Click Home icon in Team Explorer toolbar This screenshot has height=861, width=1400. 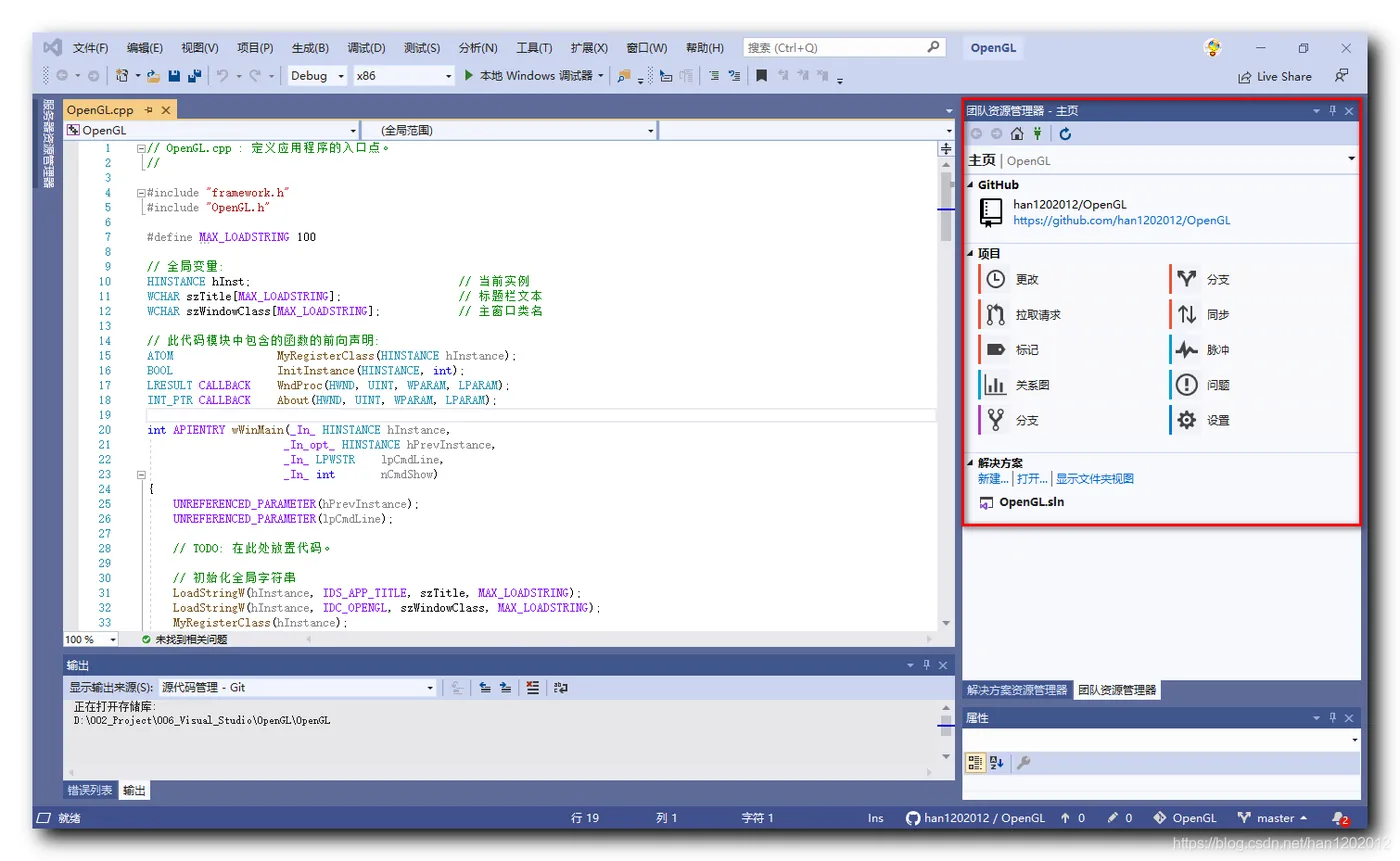coord(1017,134)
